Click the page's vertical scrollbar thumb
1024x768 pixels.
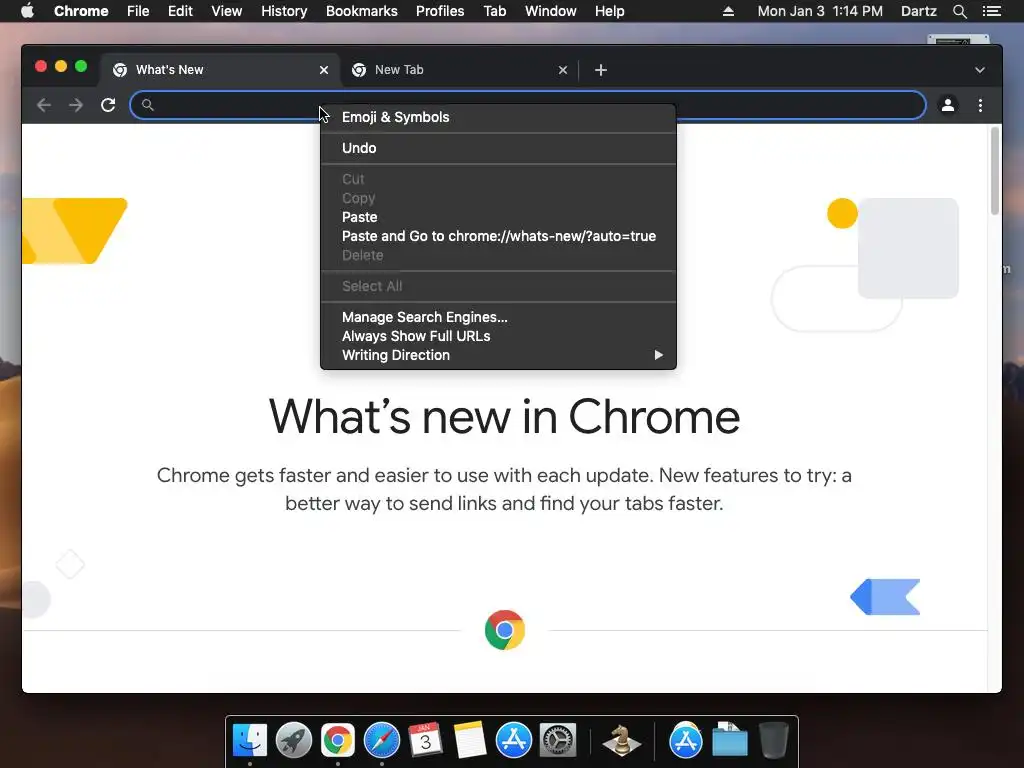click(995, 171)
